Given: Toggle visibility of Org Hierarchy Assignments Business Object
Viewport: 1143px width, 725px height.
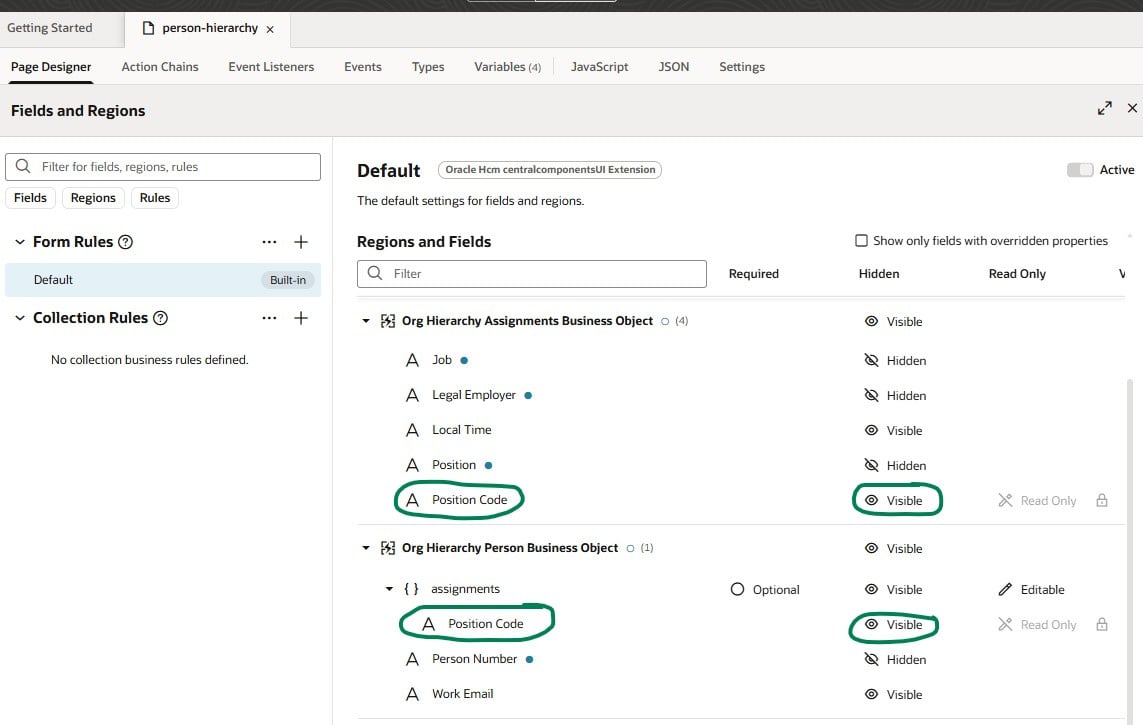Looking at the screenshot, I should coord(893,321).
